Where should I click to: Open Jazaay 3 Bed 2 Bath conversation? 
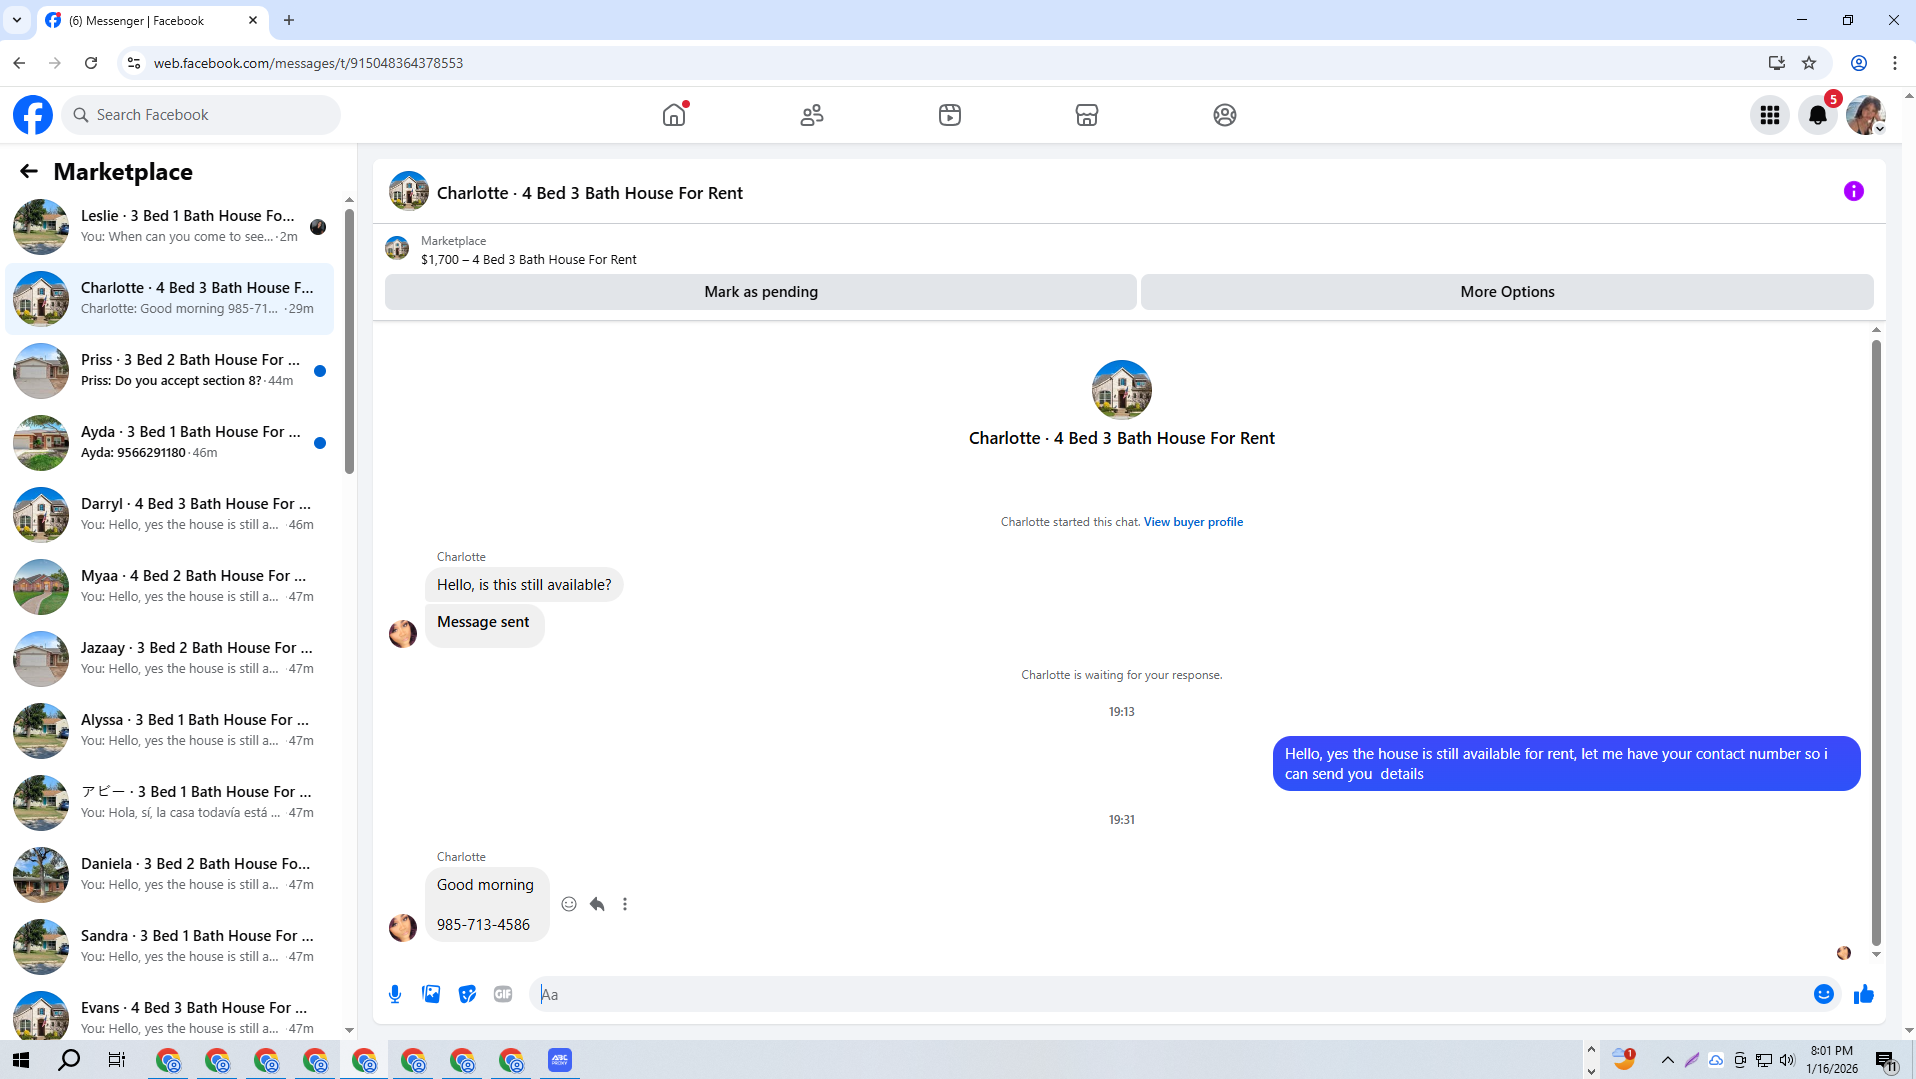click(x=170, y=658)
